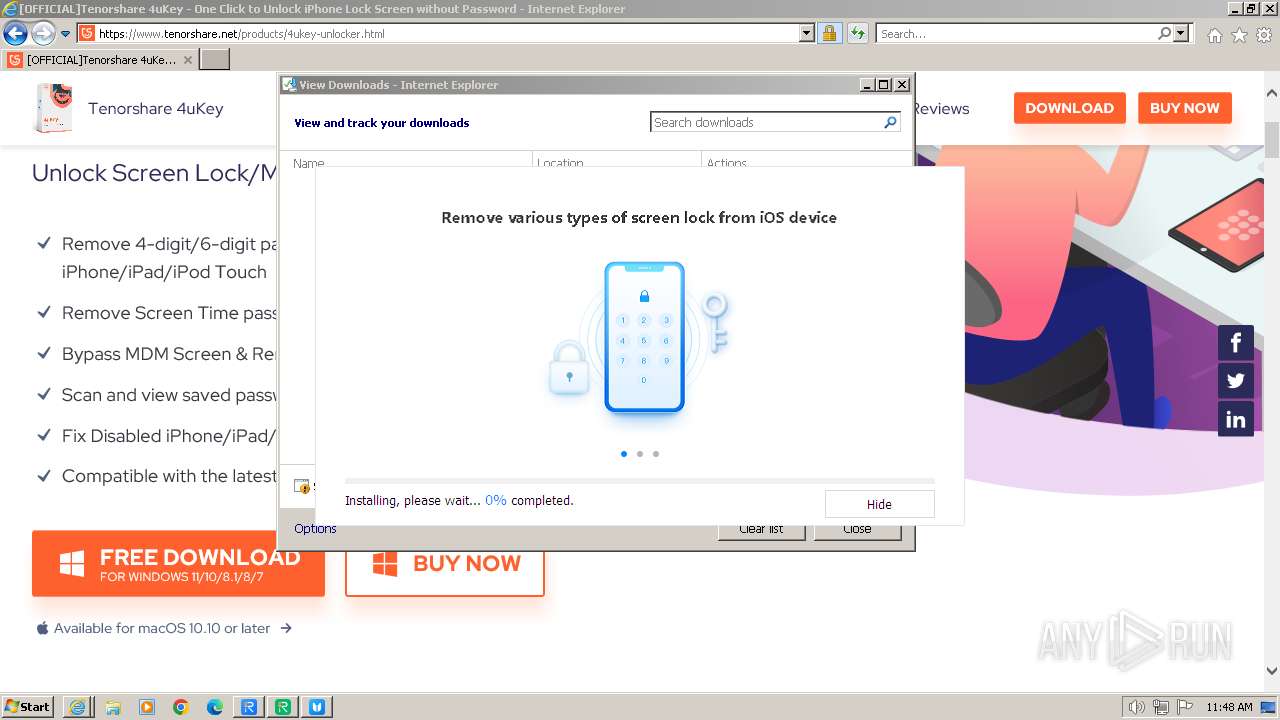Share page via LinkedIn icon
Viewport: 1280px width, 720px height.
1236,419
